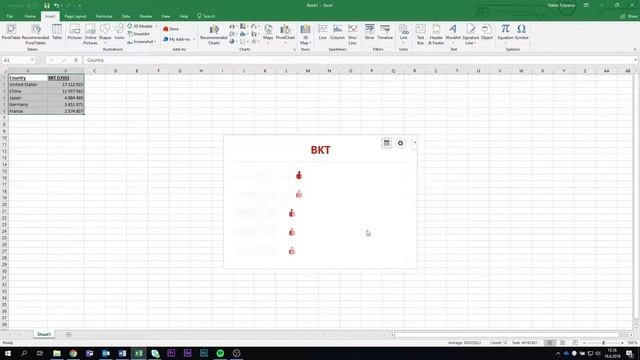Click the Share button
The image size is (640, 360).
(x=629, y=16)
